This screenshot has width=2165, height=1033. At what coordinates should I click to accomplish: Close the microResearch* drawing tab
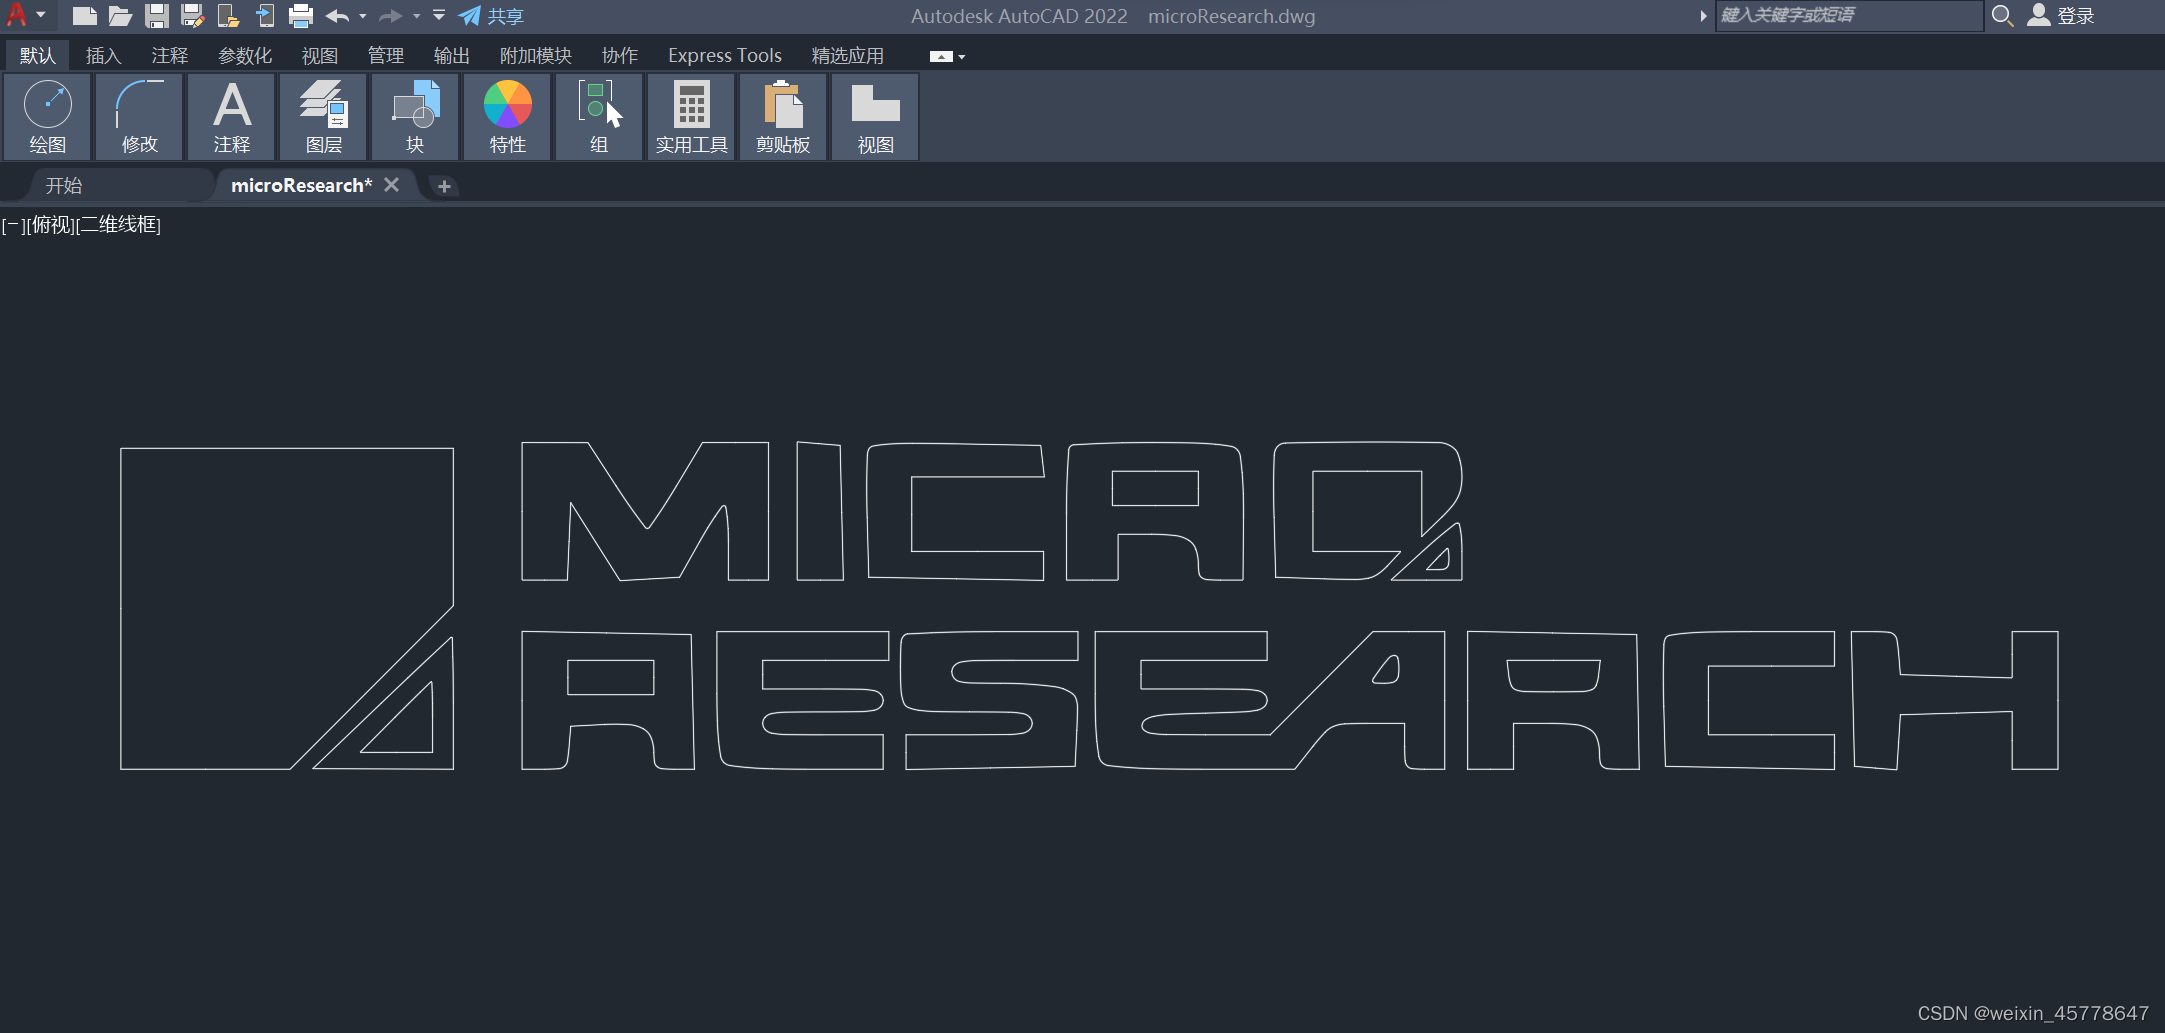(x=392, y=185)
